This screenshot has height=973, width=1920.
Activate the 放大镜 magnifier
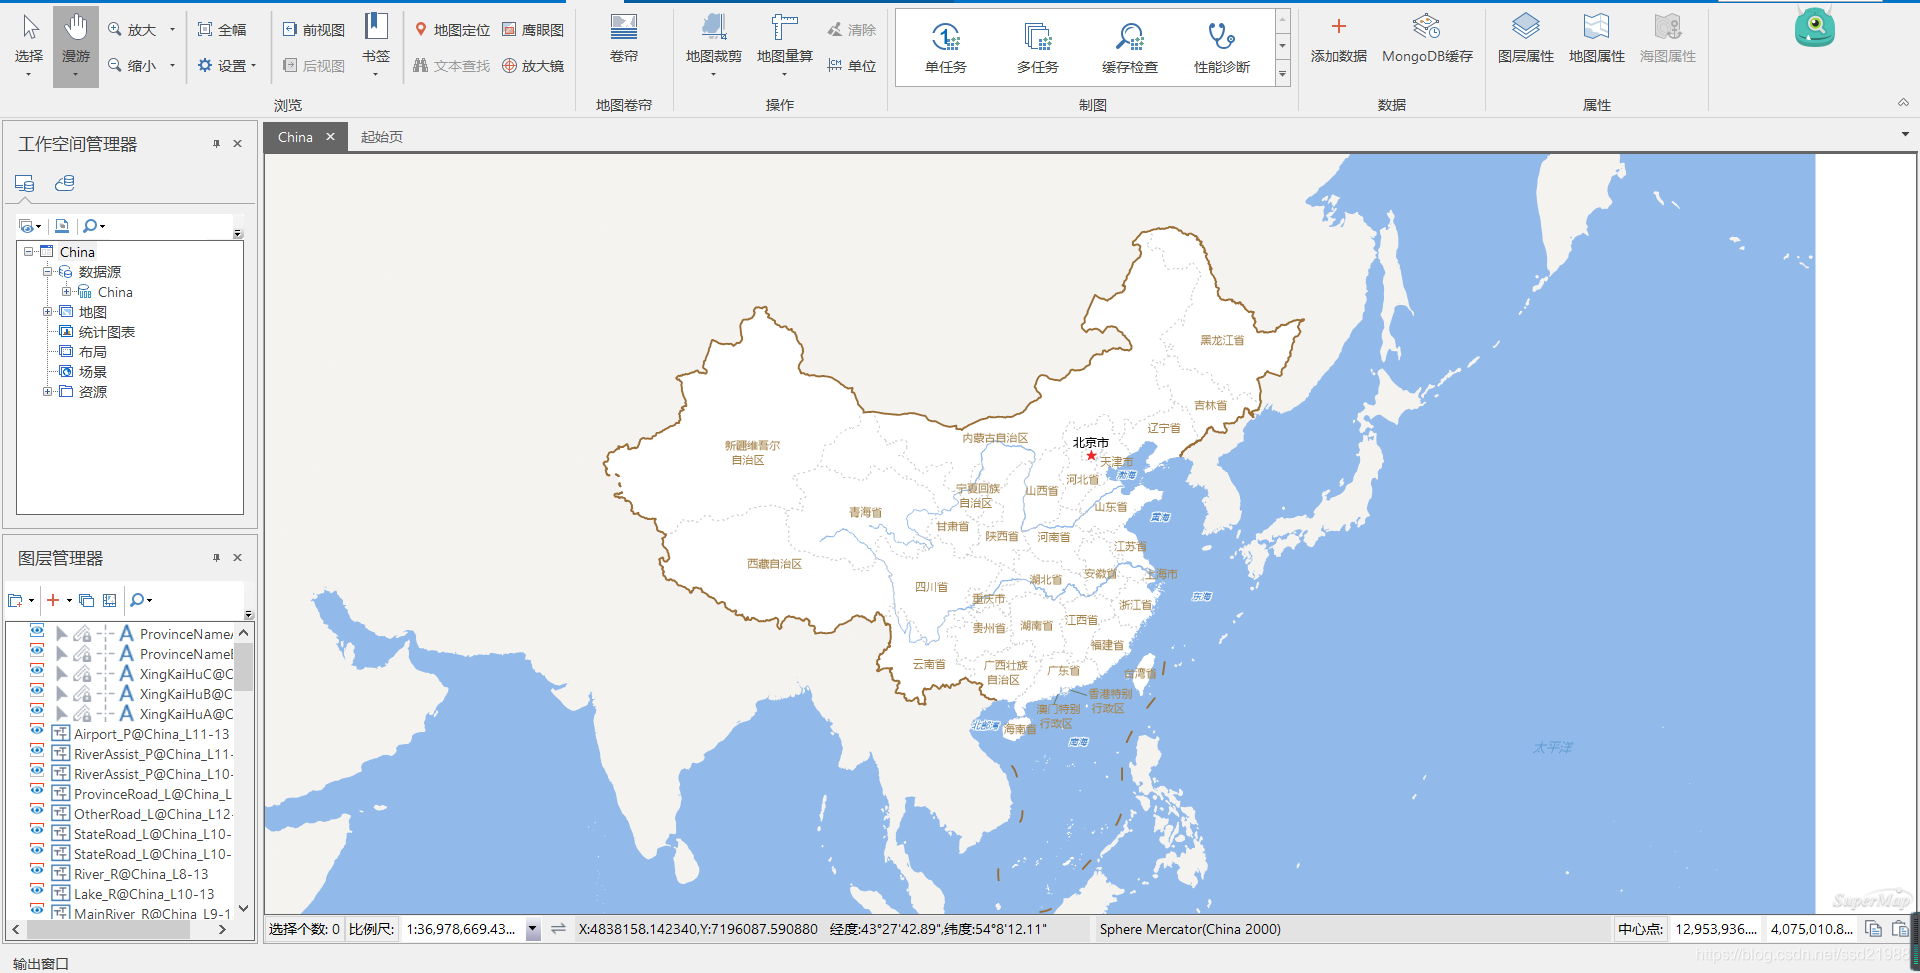click(x=533, y=66)
